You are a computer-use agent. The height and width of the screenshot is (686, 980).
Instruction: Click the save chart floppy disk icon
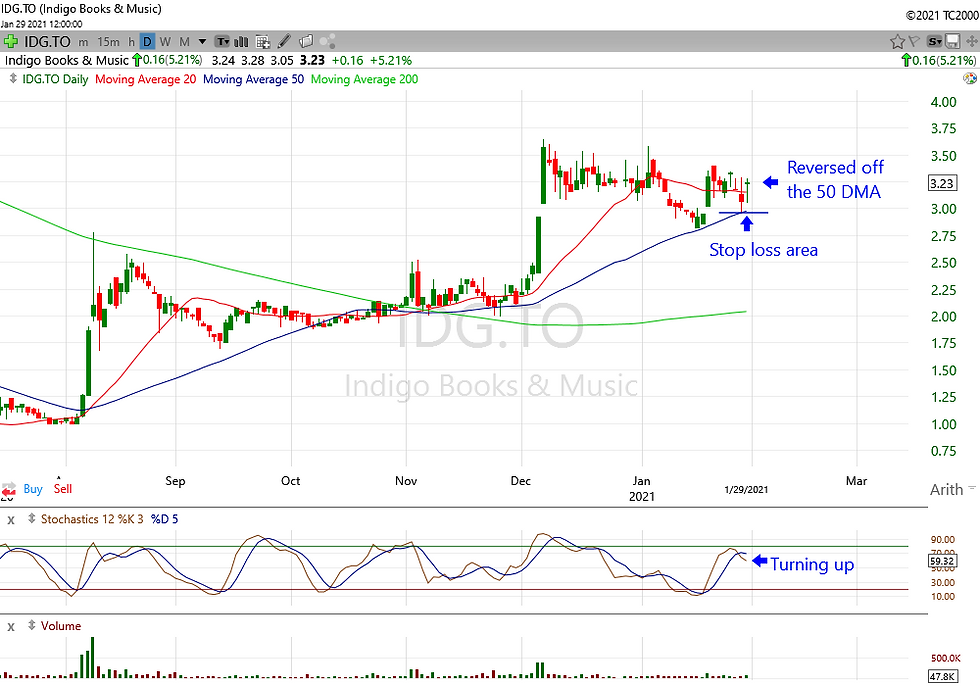point(952,42)
